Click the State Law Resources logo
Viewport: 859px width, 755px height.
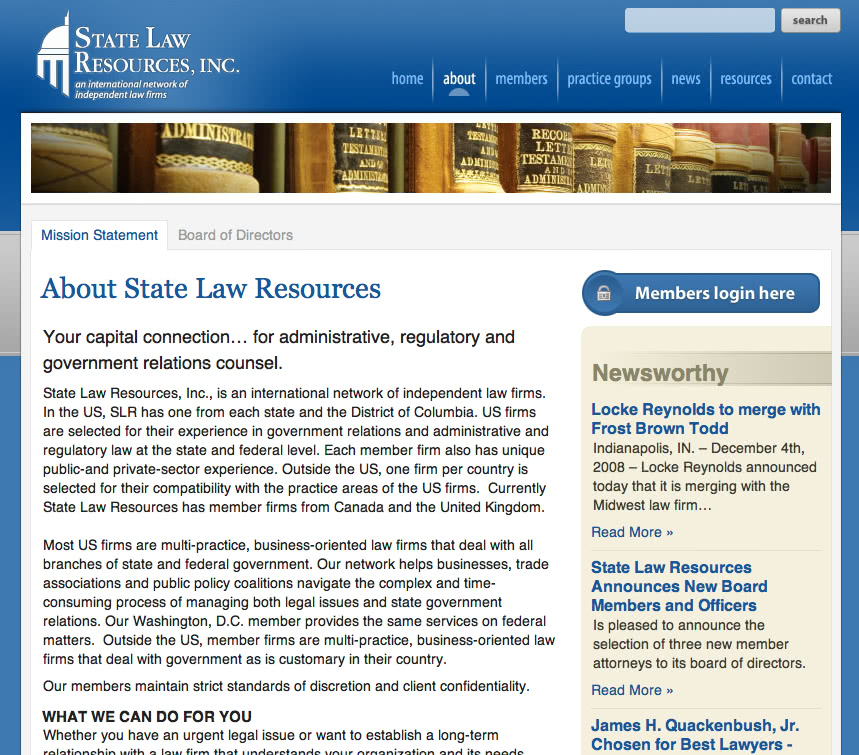tap(138, 56)
